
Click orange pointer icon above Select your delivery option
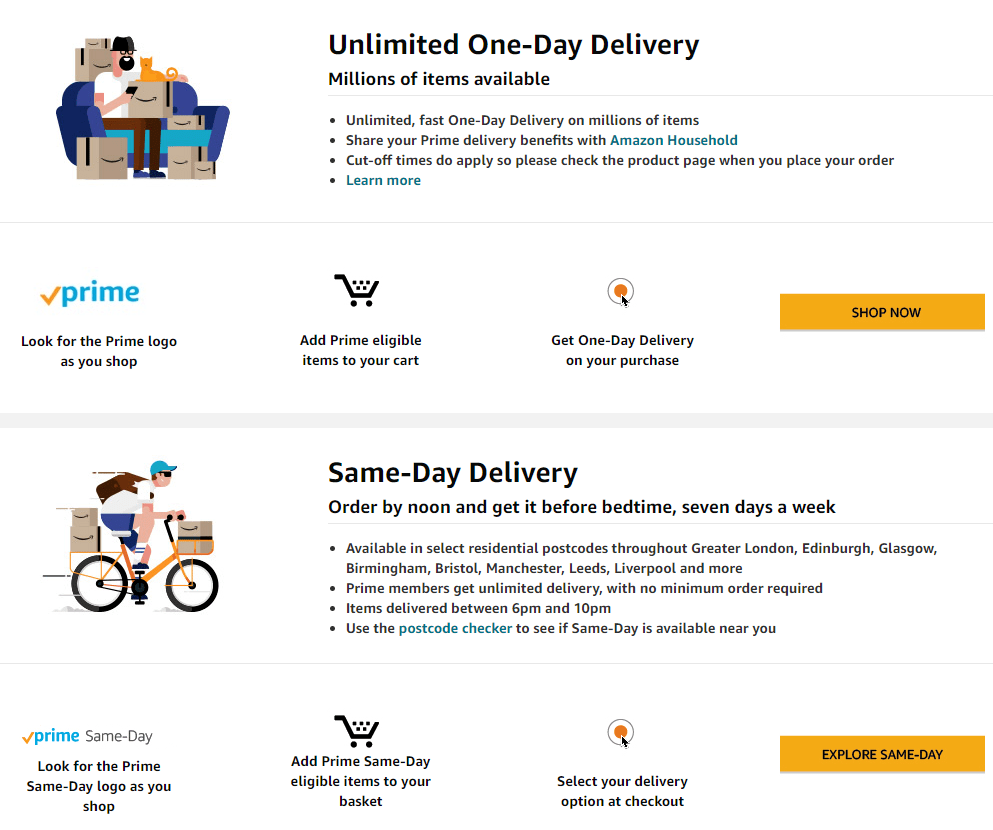coord(621,734)
